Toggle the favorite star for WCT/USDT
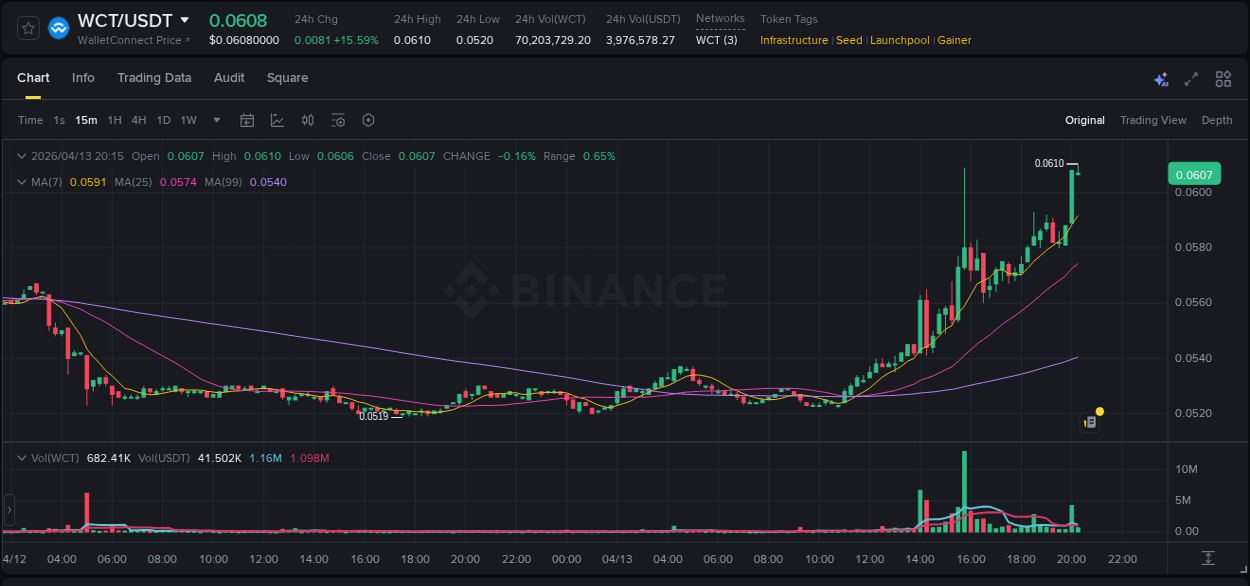 point(27,28)
